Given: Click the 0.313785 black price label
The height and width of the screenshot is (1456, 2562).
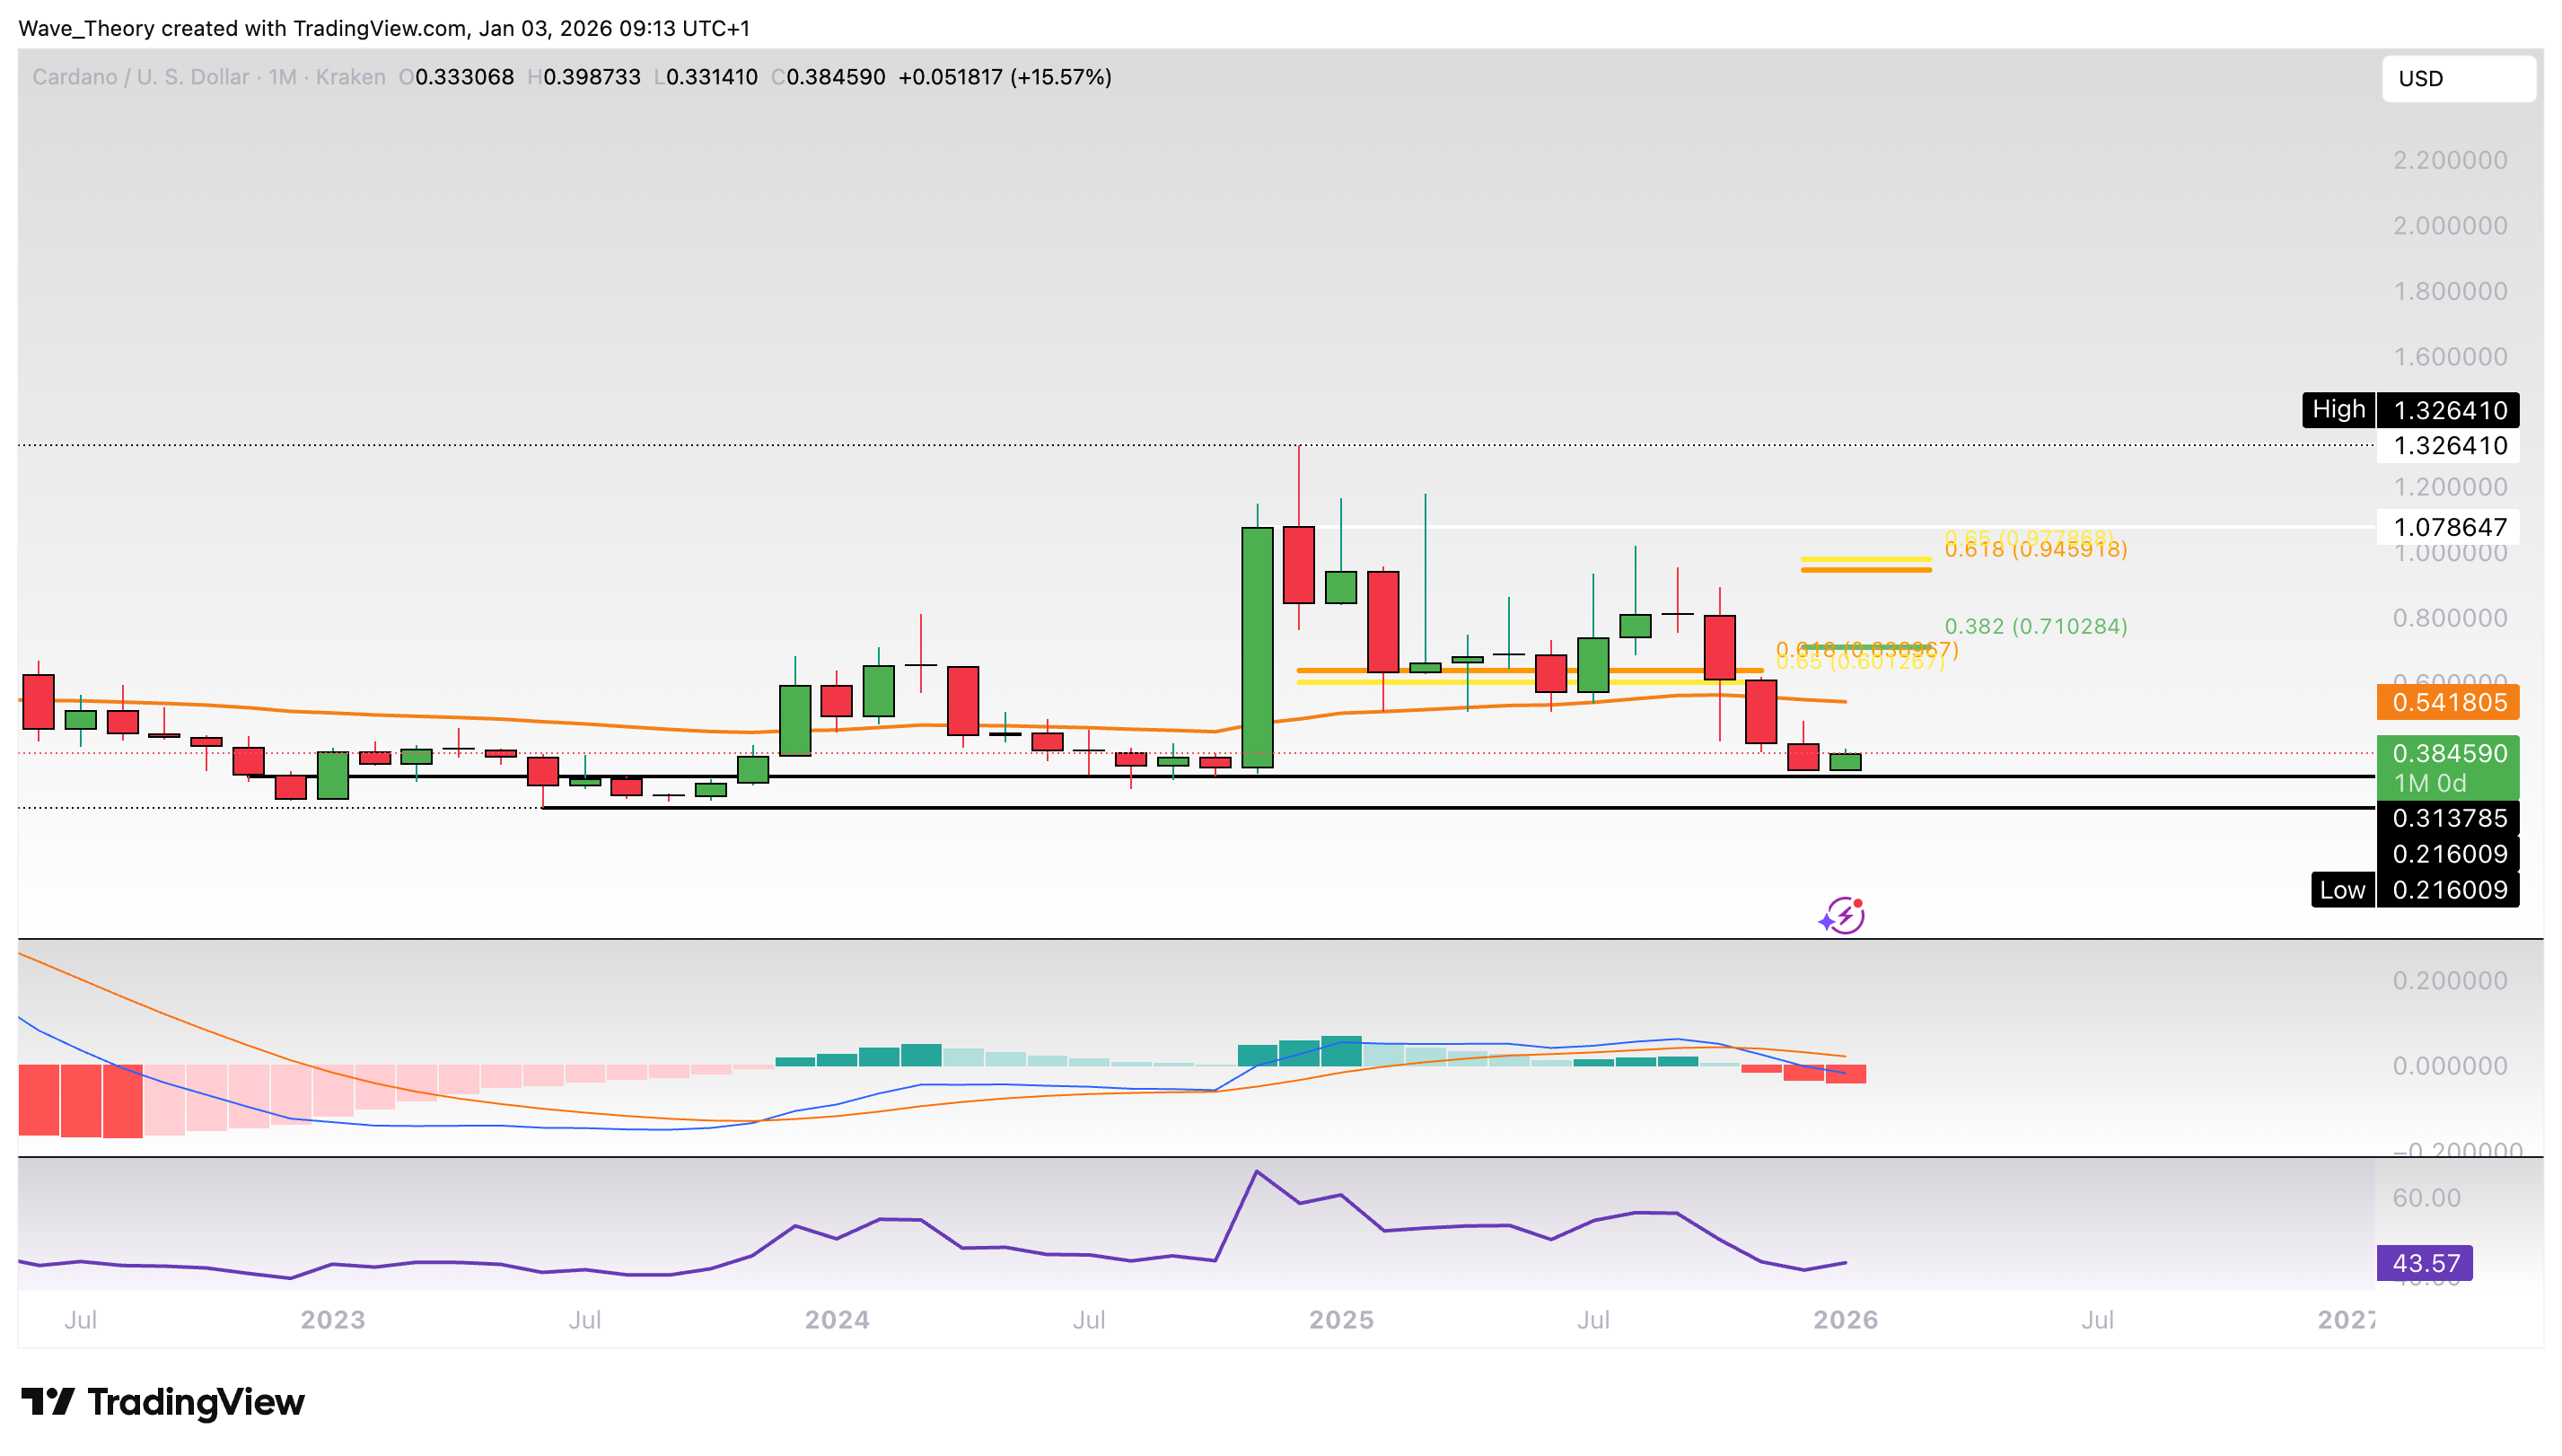Looking at the screenshot, I should pos(2449,818).
